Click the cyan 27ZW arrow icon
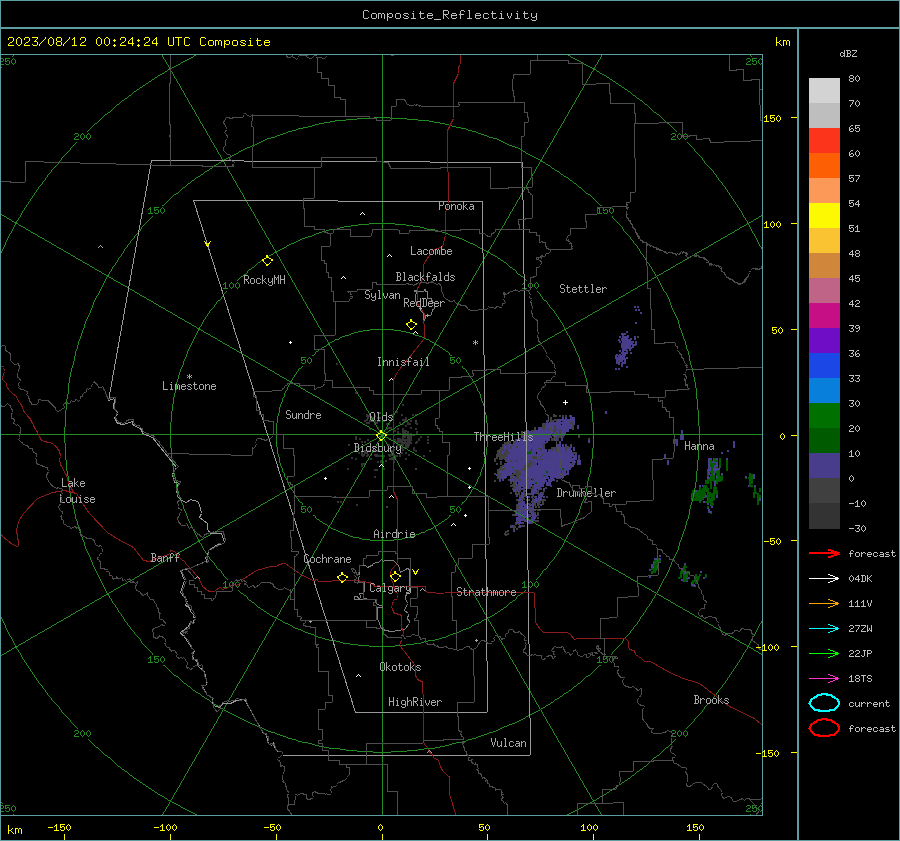 (824, 629)
